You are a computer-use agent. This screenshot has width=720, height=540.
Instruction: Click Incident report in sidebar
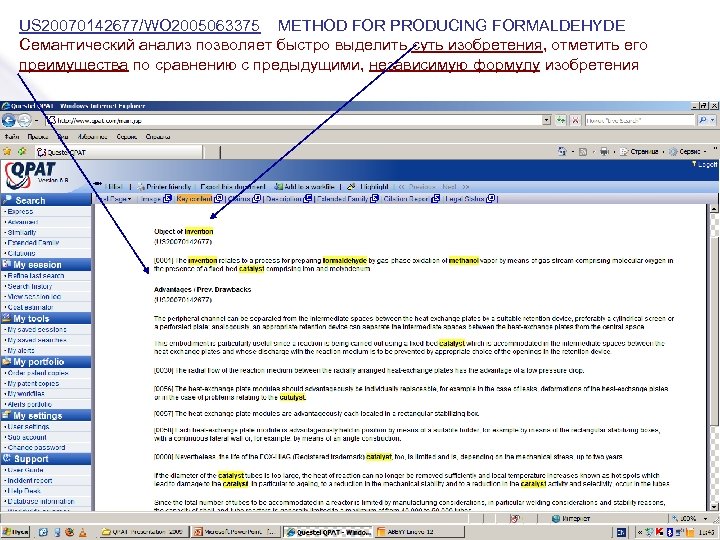pos(30,480)
